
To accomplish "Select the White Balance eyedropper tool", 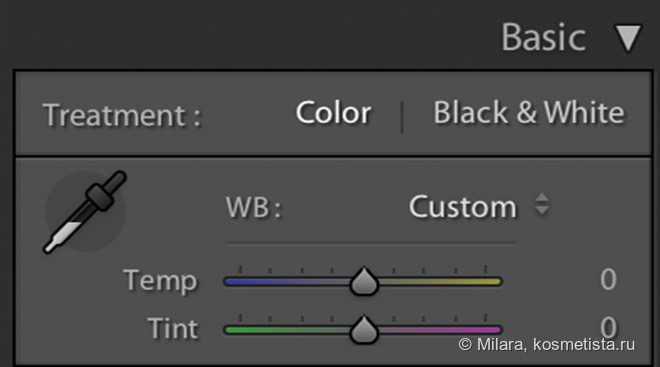I will (x=85, y=212).
